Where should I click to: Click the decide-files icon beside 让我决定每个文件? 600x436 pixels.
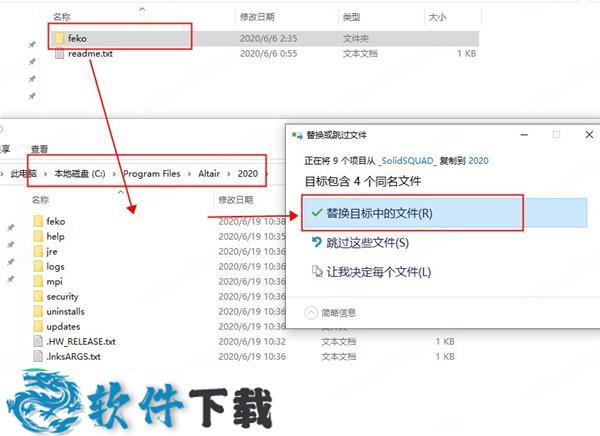317,271
